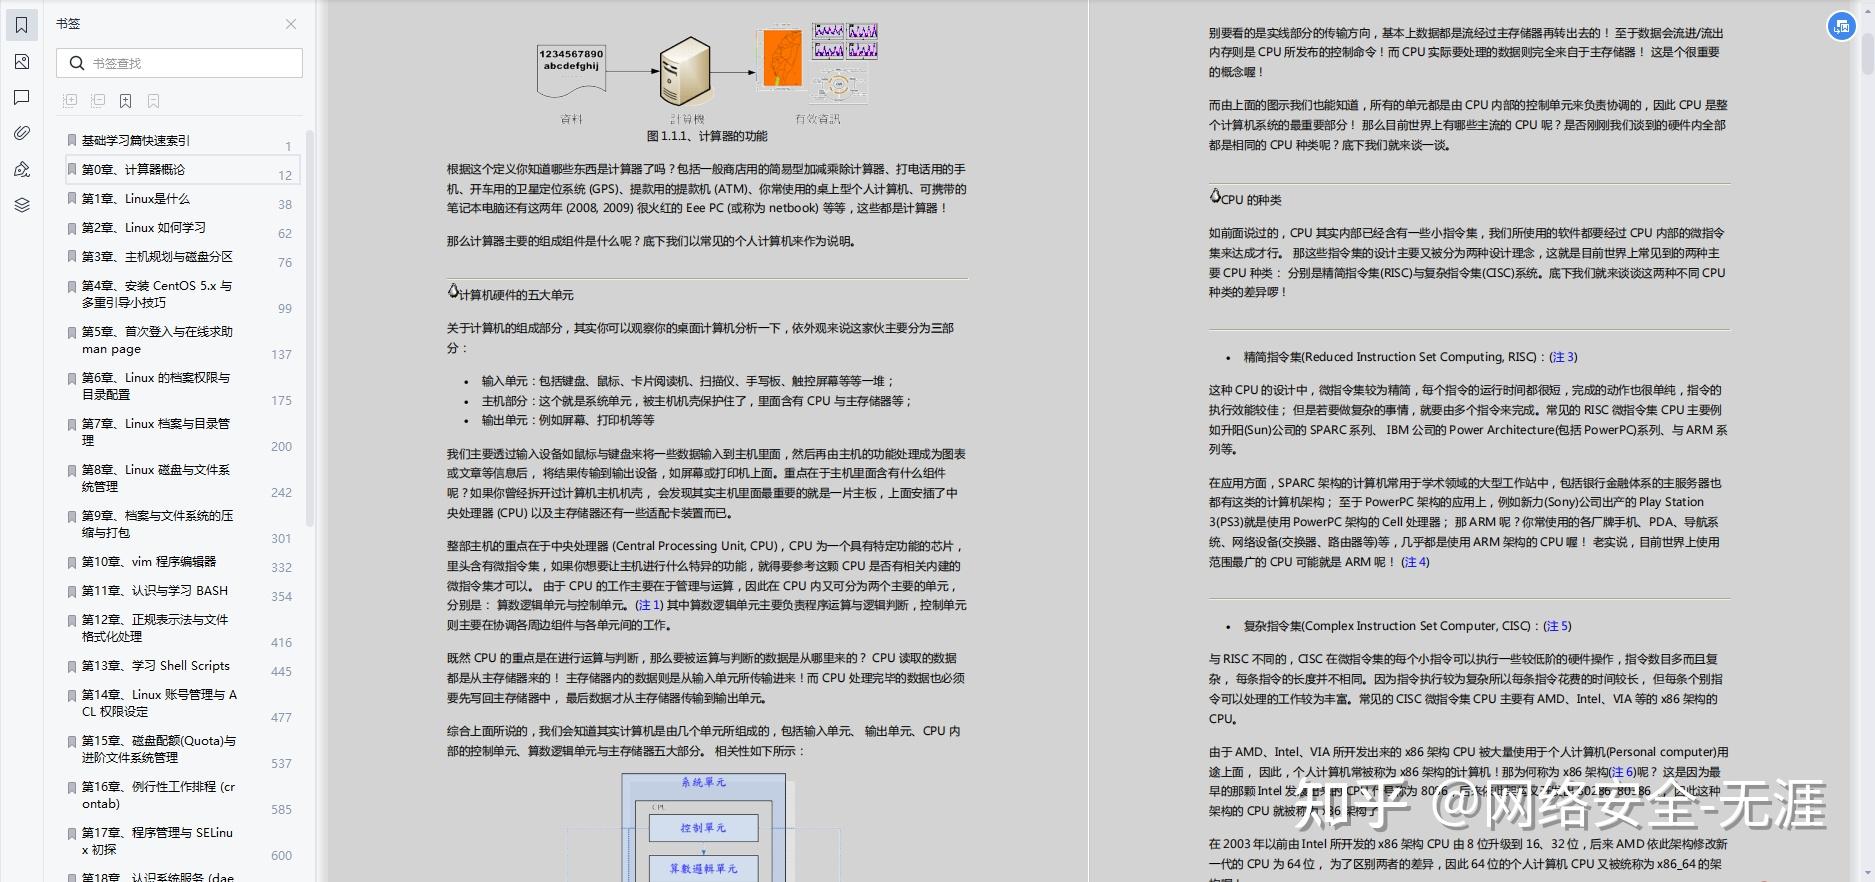Image resolution: width=1875 pixels, height=882 pixels.
Task: Open the Comments panel icon
Action: pos(22,97)
